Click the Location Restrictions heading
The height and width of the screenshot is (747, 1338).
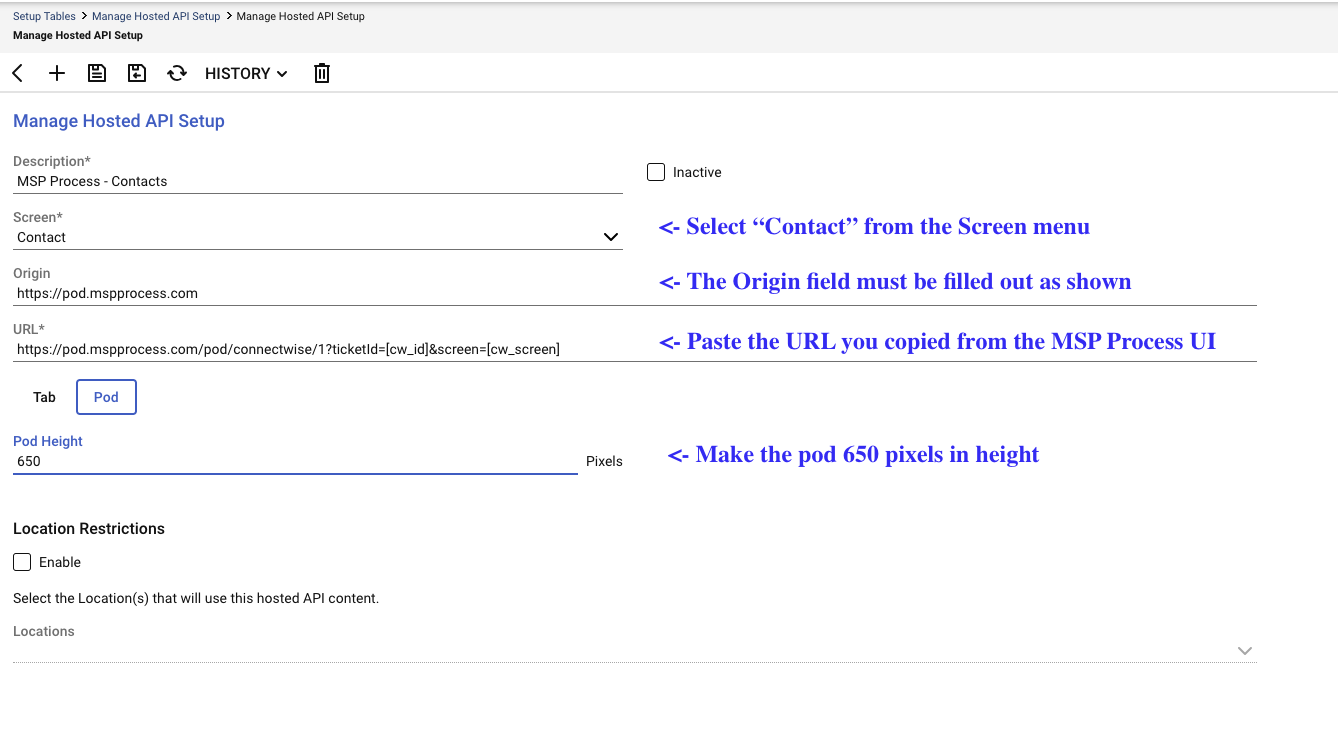89,528
